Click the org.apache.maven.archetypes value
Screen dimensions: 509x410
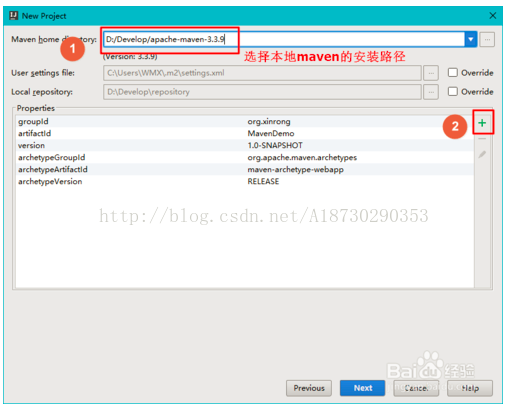coord(302,157)
